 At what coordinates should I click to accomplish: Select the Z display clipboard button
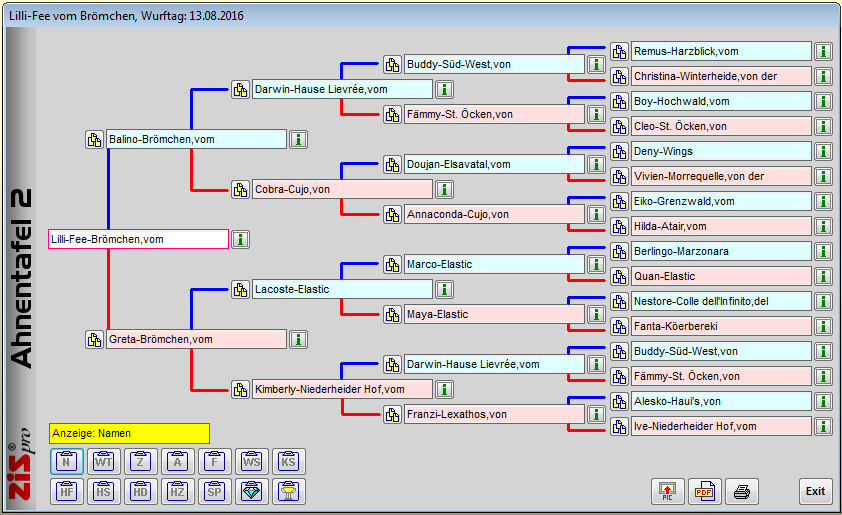141,461
